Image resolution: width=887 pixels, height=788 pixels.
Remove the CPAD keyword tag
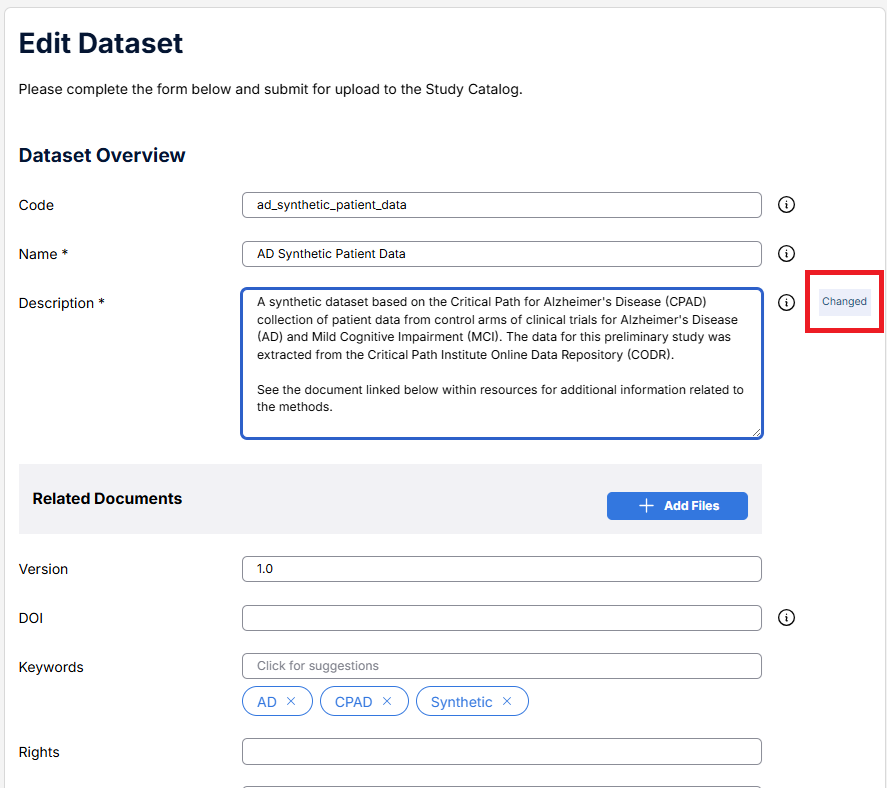point(387,702)
